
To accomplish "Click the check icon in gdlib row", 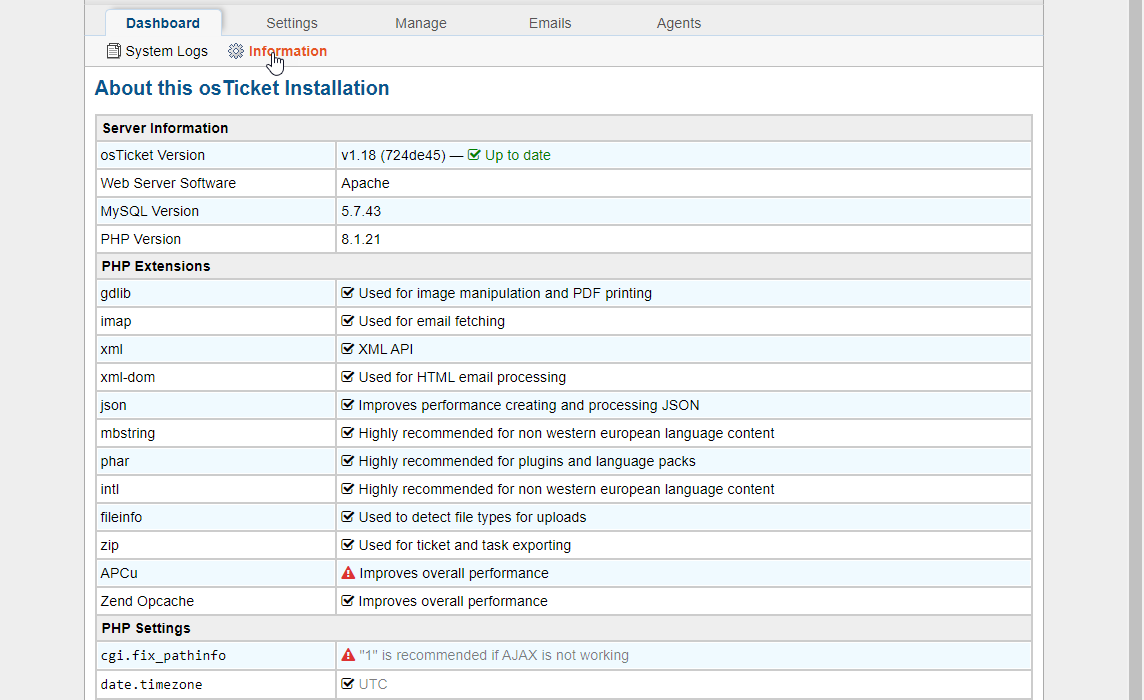I will (348, 293).
